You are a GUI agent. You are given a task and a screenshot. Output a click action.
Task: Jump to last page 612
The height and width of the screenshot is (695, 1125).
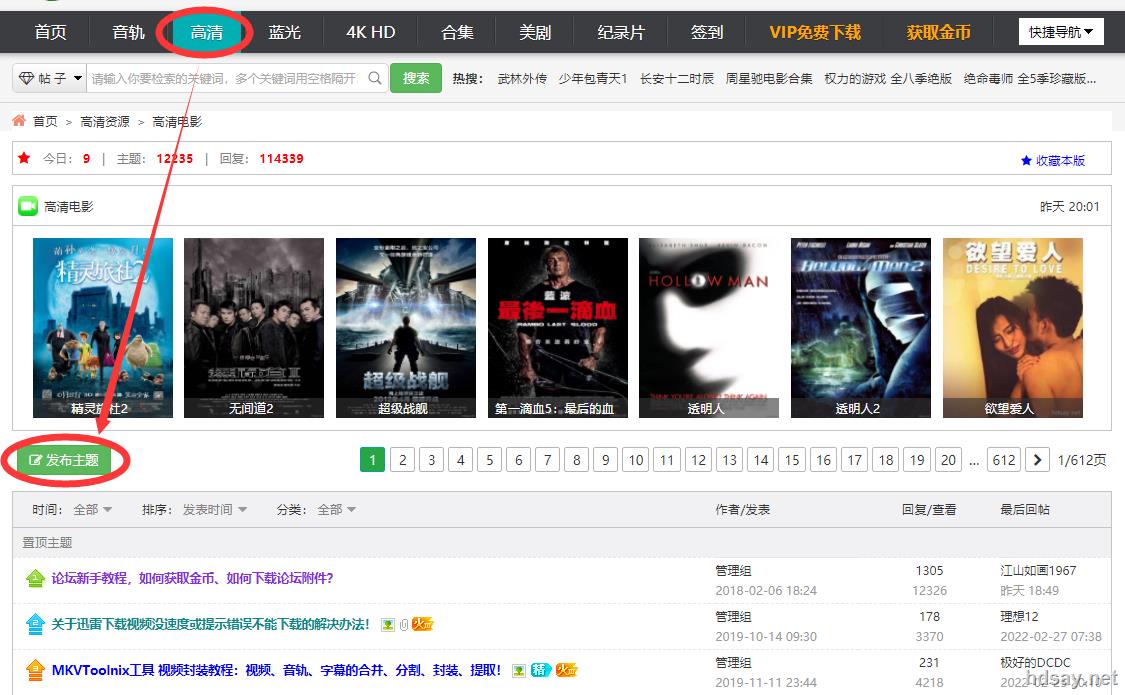[1004, 460]
